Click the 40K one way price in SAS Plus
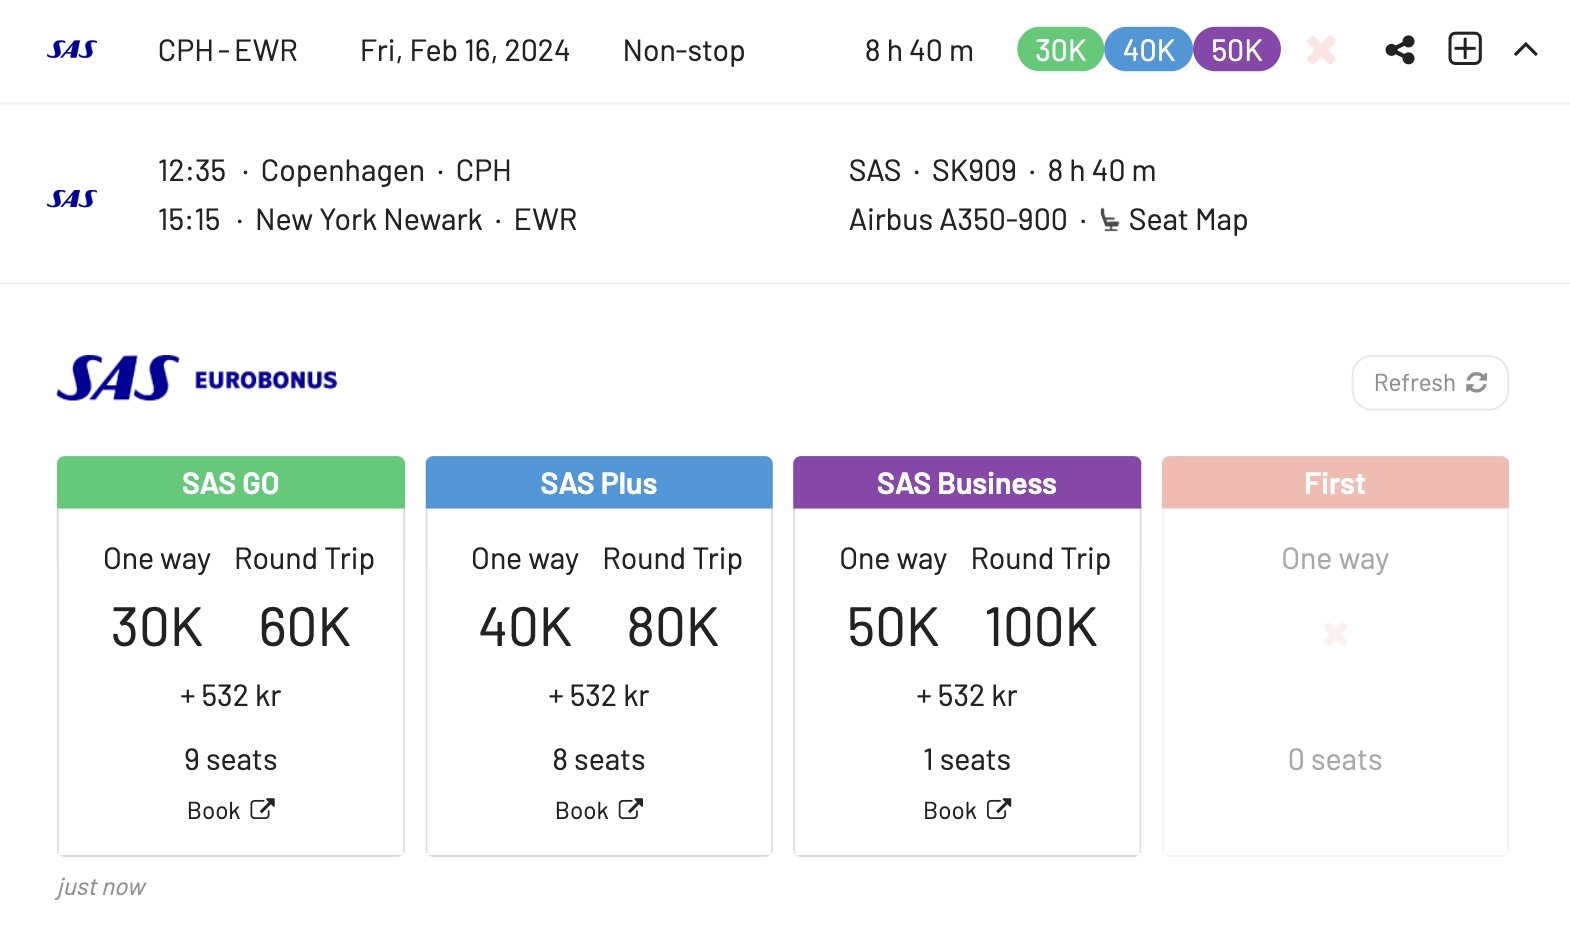 (x=525, y=628)
